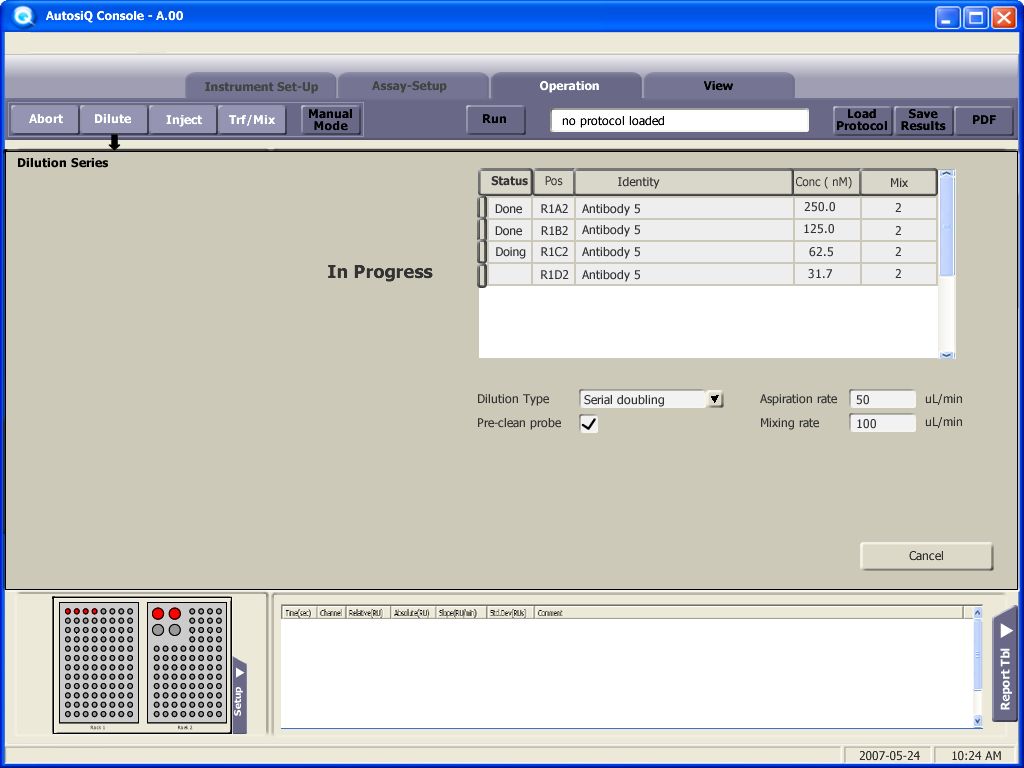
Task: Click the first large gray well in Rack 2
Action: pos(158,630)
